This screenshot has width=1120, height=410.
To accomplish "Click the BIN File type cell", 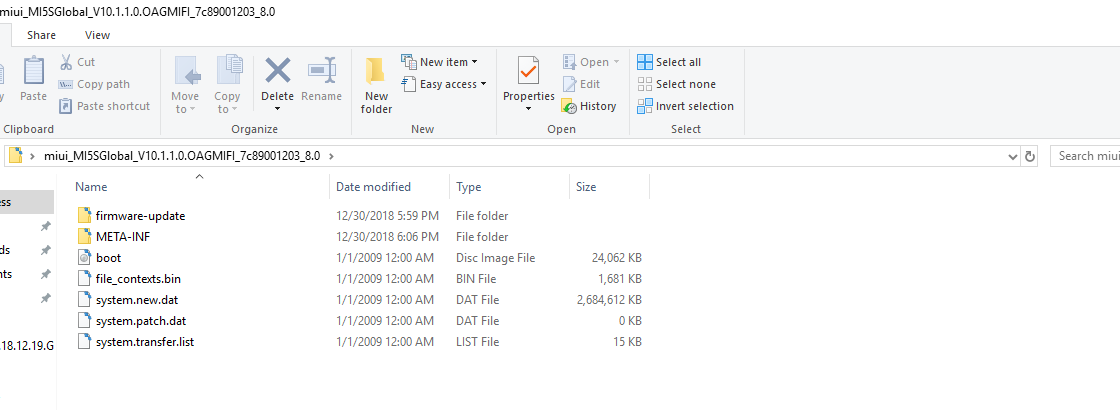I will pos(476,279).
